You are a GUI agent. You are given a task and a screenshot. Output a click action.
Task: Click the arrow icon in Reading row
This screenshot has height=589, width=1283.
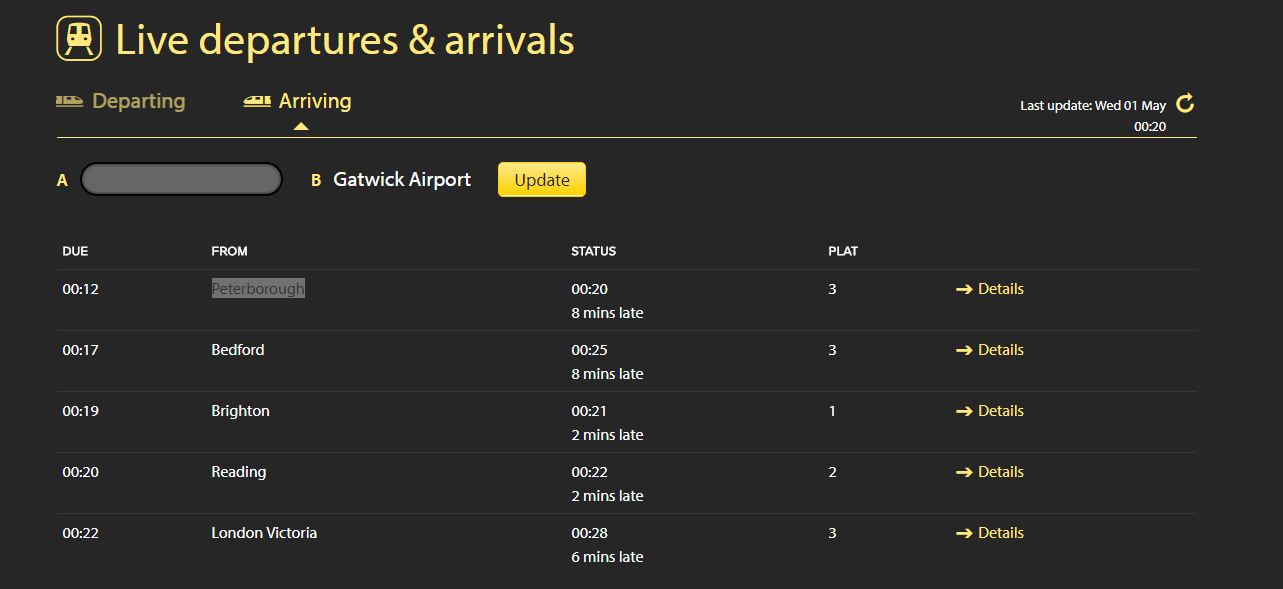coord(964,472)
